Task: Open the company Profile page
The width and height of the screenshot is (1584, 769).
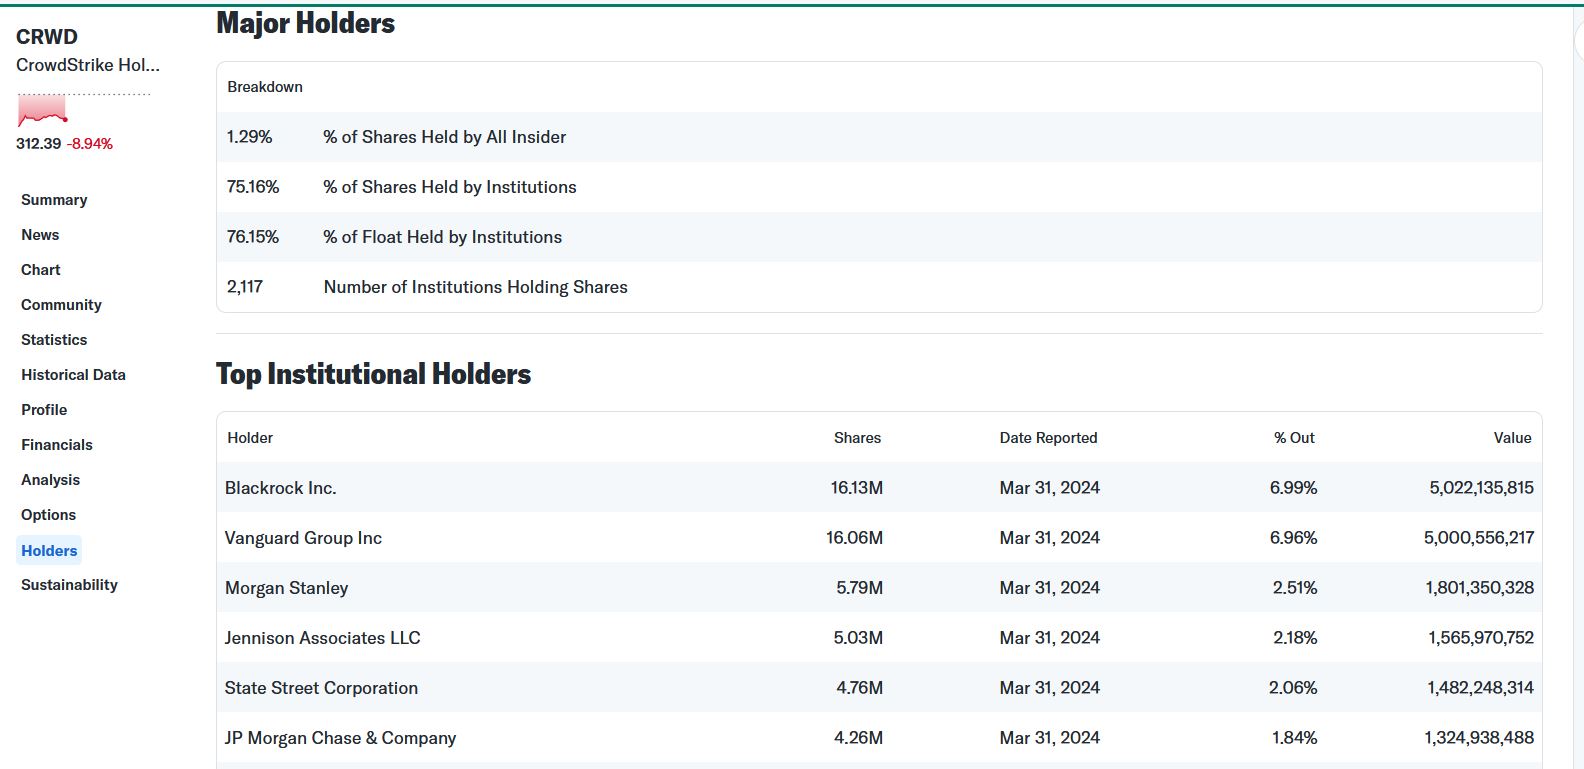Action: pos(44,410)
